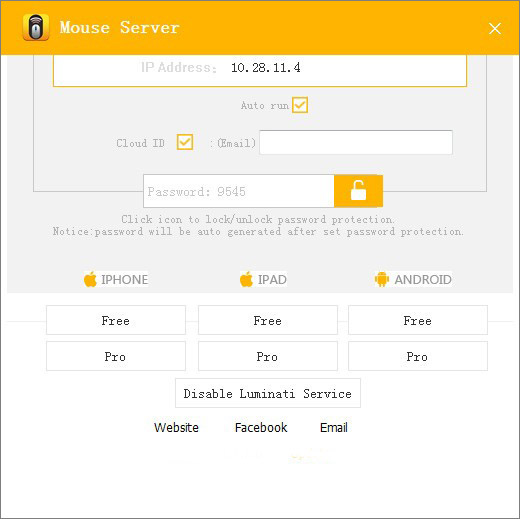
Task: Click the IPAD apple logo icon
Action: tap(246, 279)
